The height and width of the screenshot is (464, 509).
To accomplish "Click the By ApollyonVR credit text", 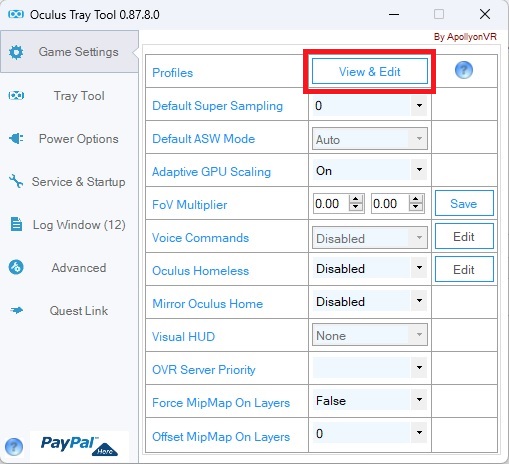I will (x=465, y=37).
